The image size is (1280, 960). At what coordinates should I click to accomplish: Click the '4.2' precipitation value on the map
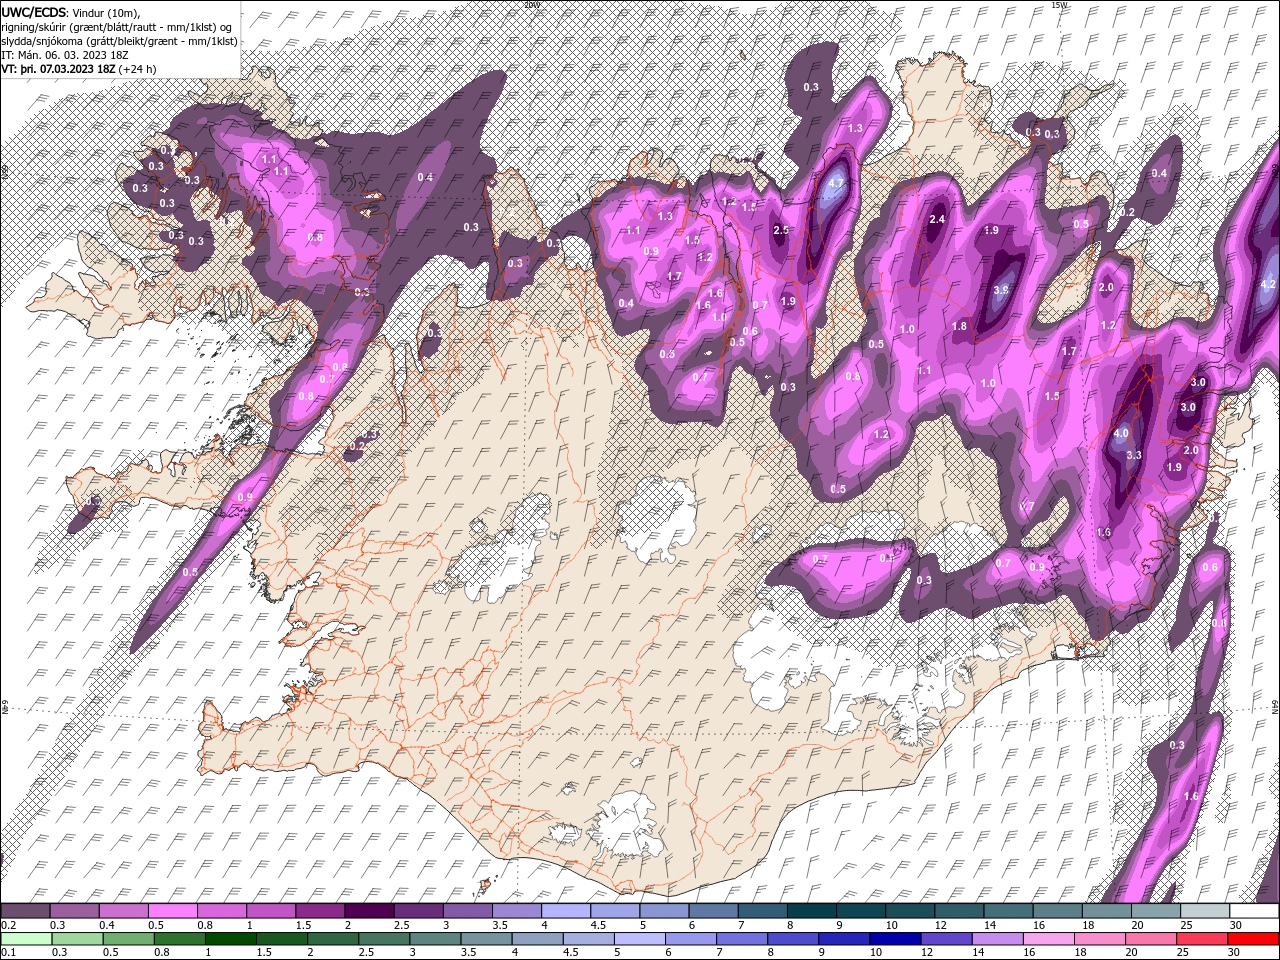(1269, 285)
